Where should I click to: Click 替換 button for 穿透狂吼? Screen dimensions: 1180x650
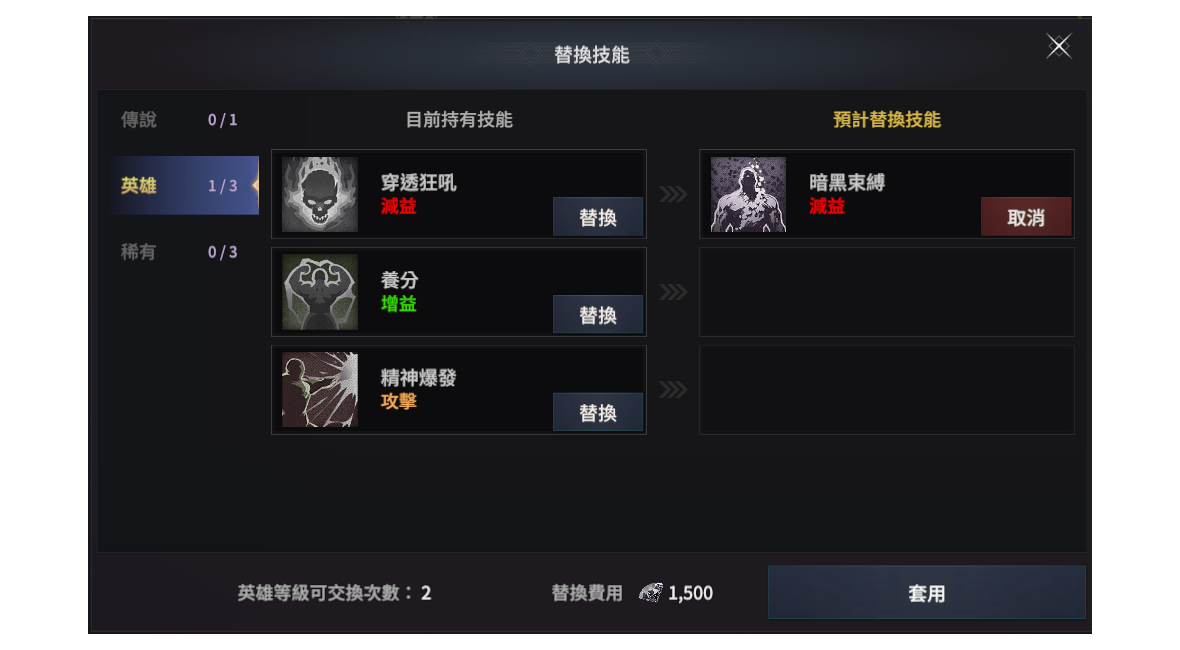(598, 217)
